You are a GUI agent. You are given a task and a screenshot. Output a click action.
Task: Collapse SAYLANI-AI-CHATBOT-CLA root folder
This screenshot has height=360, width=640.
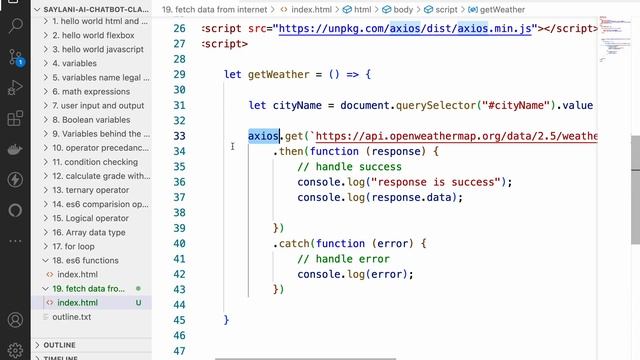(x=37, y=9)
